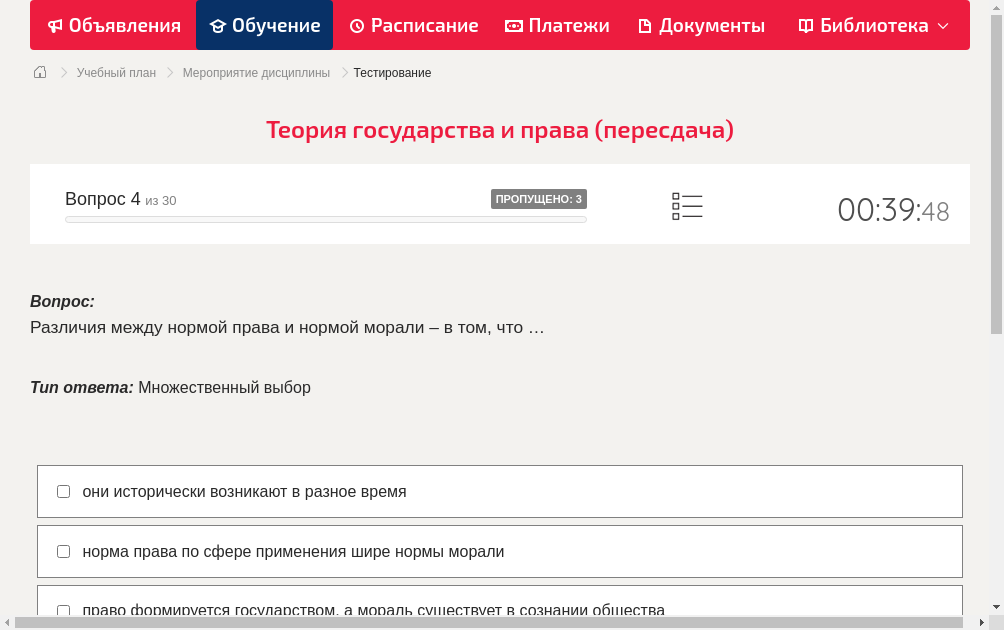
Task: Click the Мероприятие дисциплины breadcrumb link
Action: (256, 72)
